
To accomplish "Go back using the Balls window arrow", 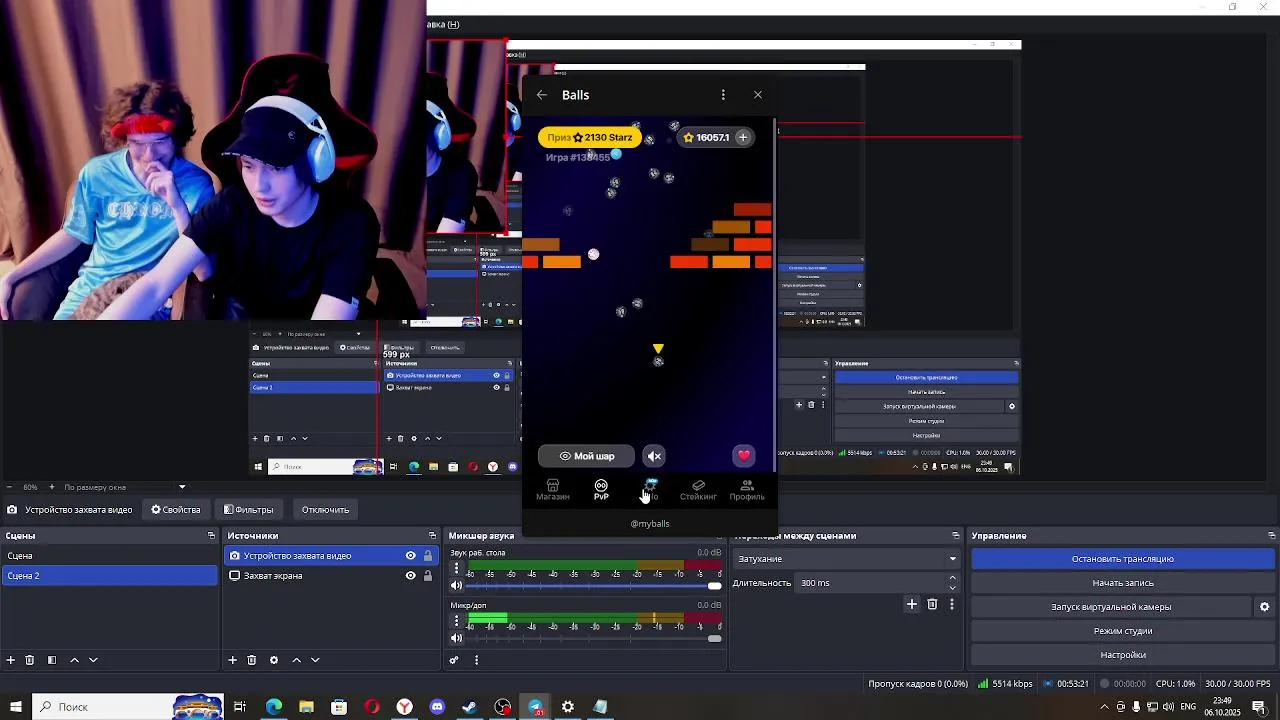I will tap(541, 95).
